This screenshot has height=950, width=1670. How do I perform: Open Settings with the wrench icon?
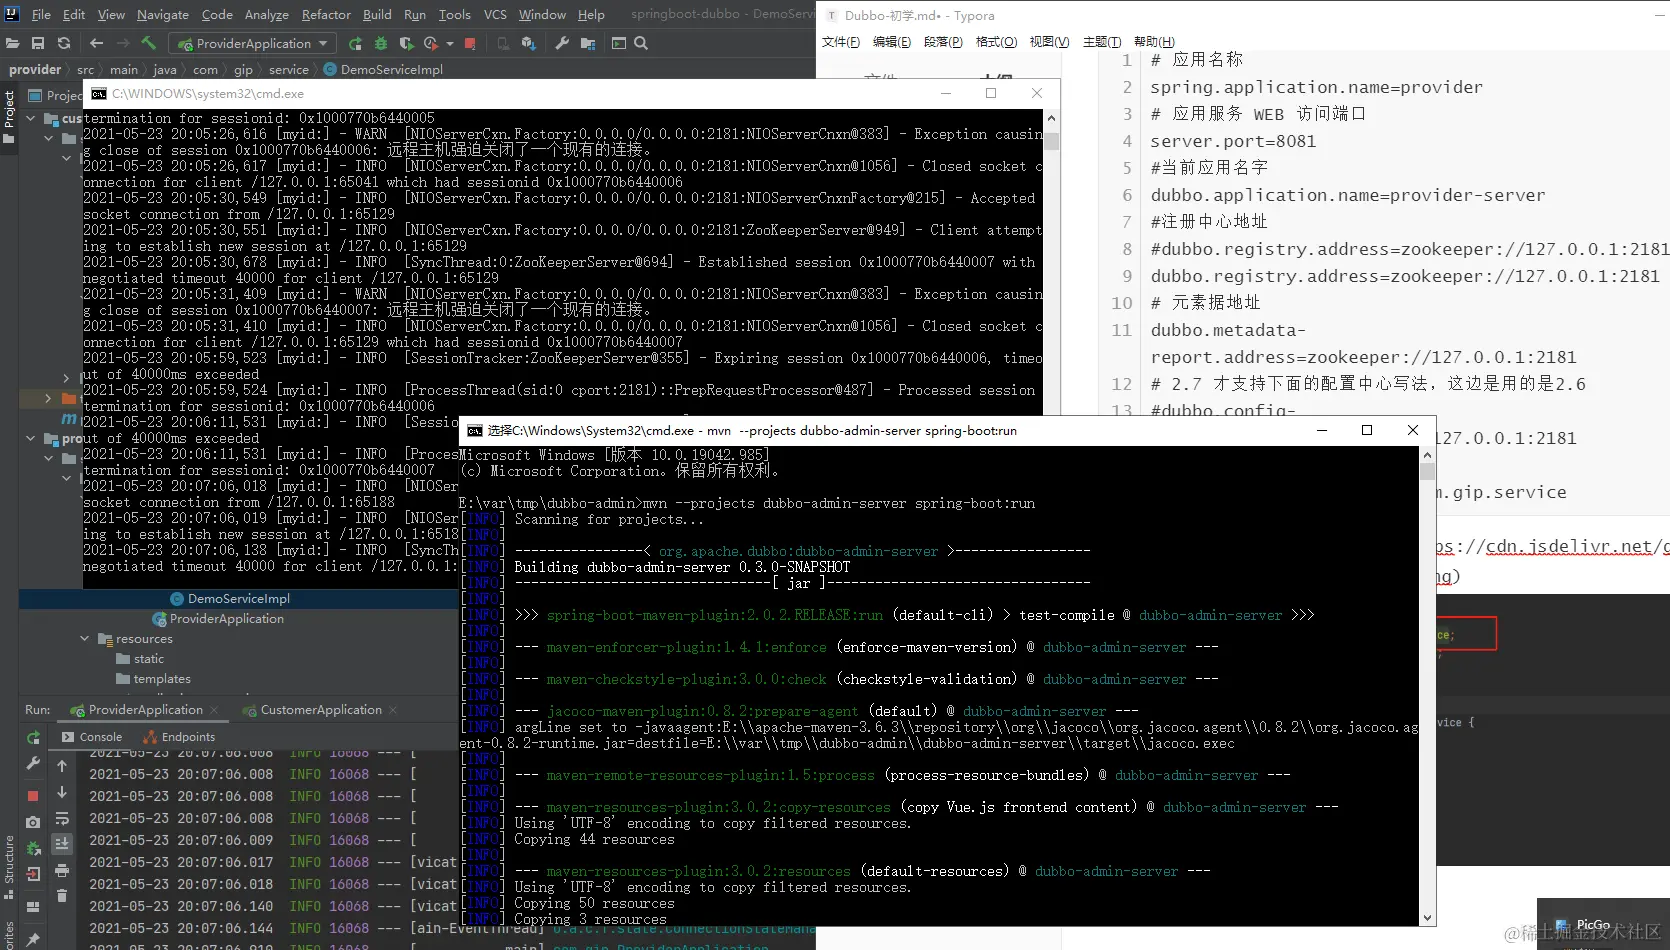click(562, 43)
